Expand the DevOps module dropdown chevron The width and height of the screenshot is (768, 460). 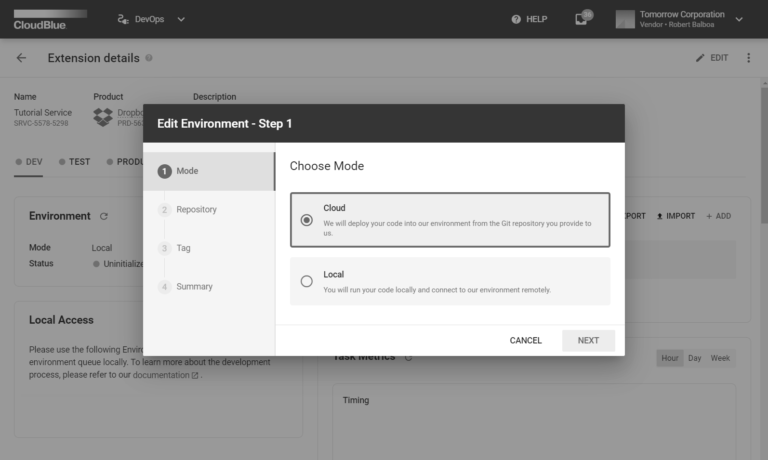181,19
